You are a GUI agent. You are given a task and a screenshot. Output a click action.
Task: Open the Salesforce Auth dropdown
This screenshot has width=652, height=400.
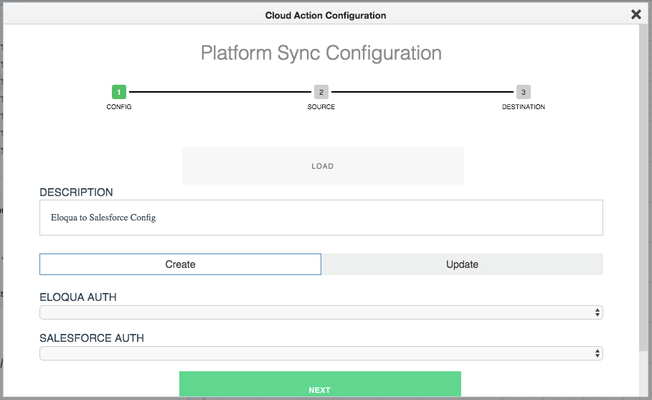click(321, 353)
